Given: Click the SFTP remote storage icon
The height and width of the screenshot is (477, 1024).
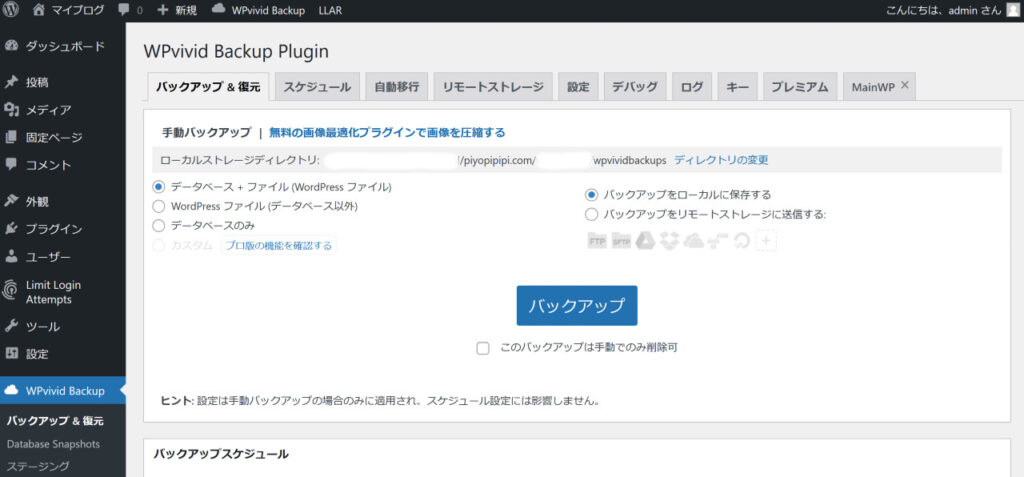Looking at the screenshot, I should pyautogui.click(x=621, y=241).
